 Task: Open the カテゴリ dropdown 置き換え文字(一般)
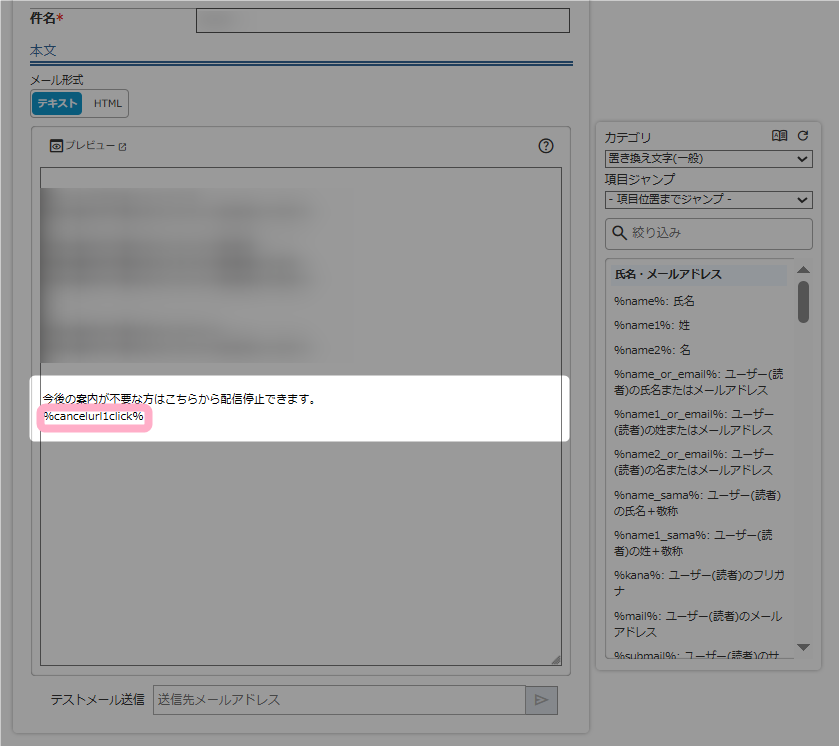[708, 158]
